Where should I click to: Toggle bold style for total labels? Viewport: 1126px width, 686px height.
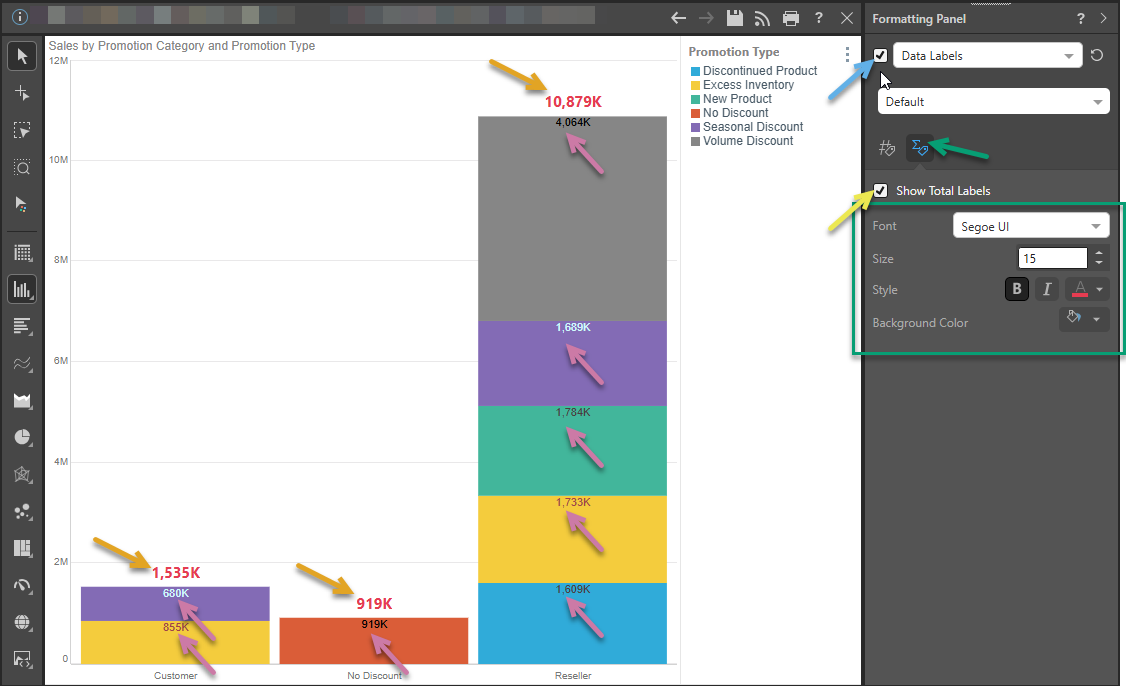point(1017,289)
